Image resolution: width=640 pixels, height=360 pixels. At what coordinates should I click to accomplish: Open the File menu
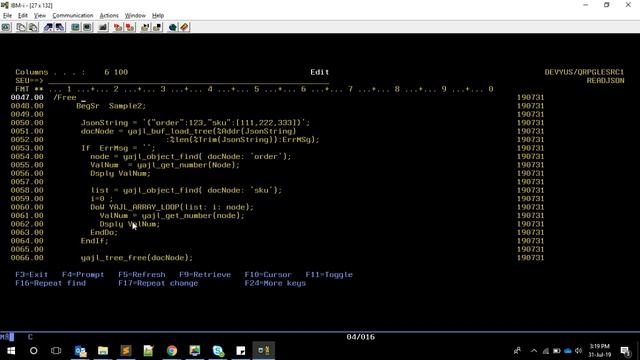(7, 16)
